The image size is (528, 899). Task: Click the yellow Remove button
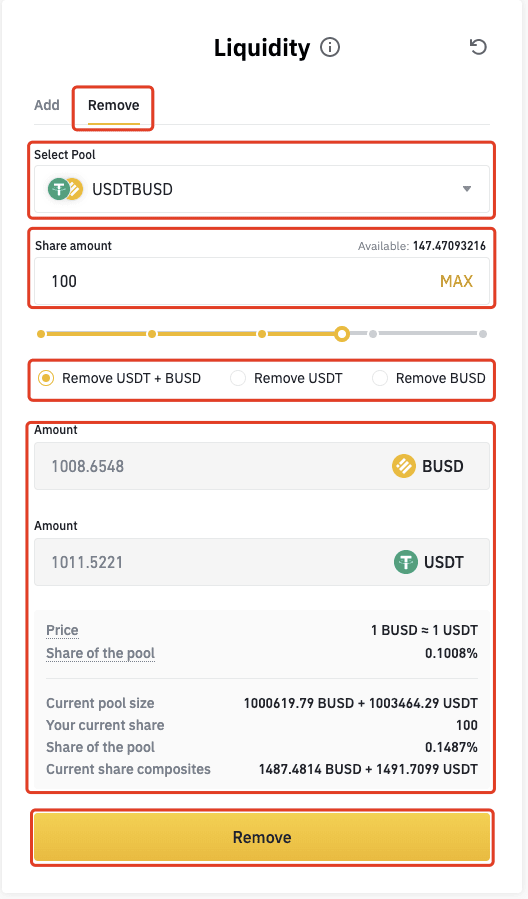262,837
